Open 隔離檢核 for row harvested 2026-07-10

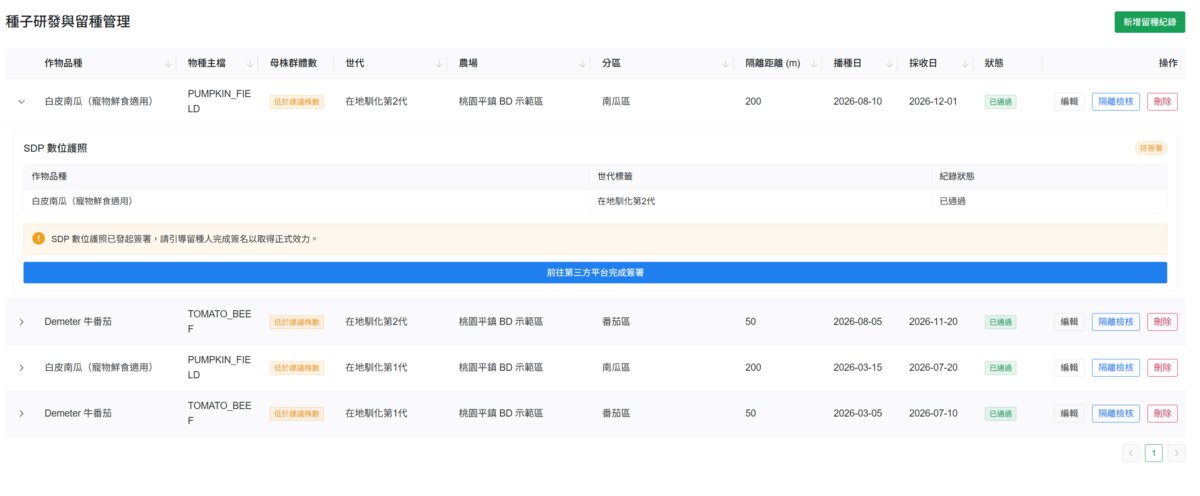tap(1115, 413)
